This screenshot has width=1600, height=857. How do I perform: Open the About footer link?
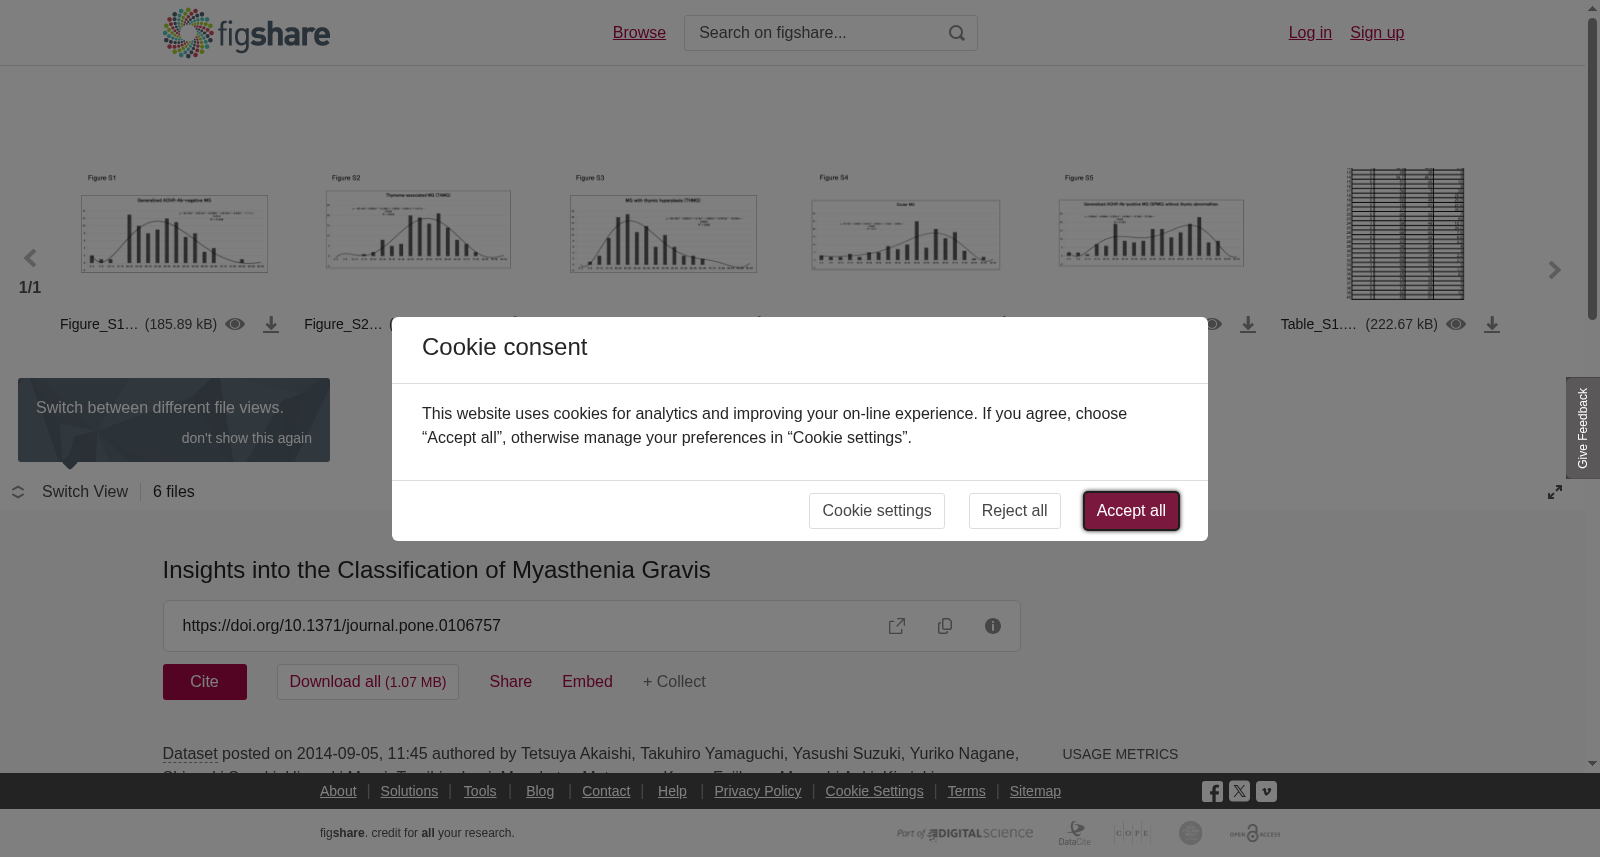[338, 791]
